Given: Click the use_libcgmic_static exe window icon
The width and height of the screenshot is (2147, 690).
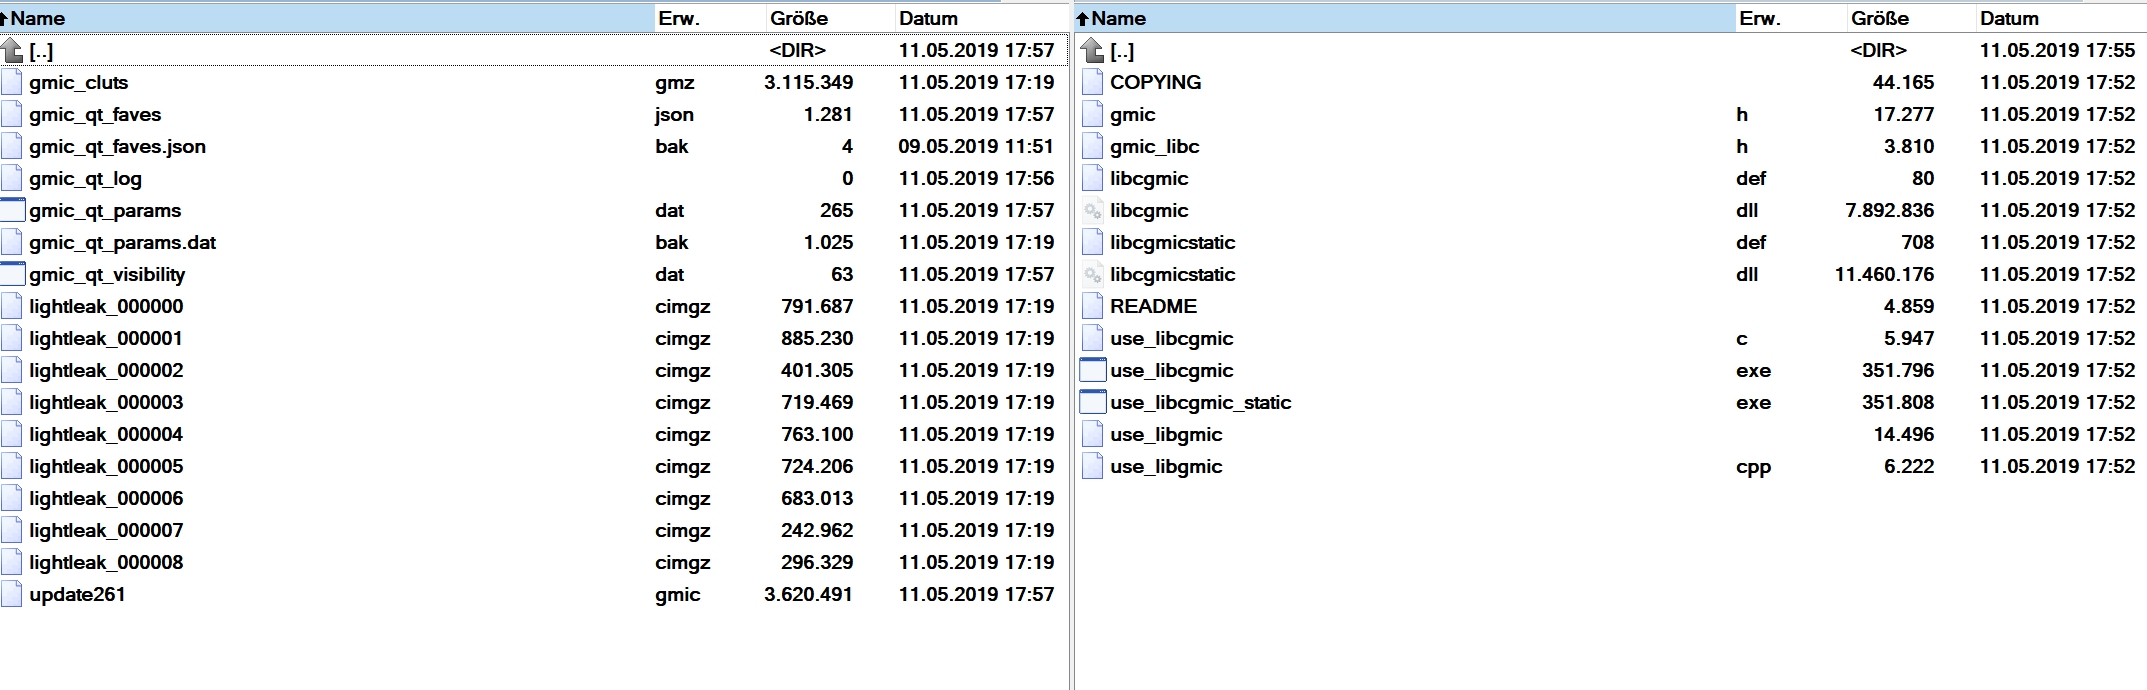Looking at the screenshot, I should pos(1093,402).
